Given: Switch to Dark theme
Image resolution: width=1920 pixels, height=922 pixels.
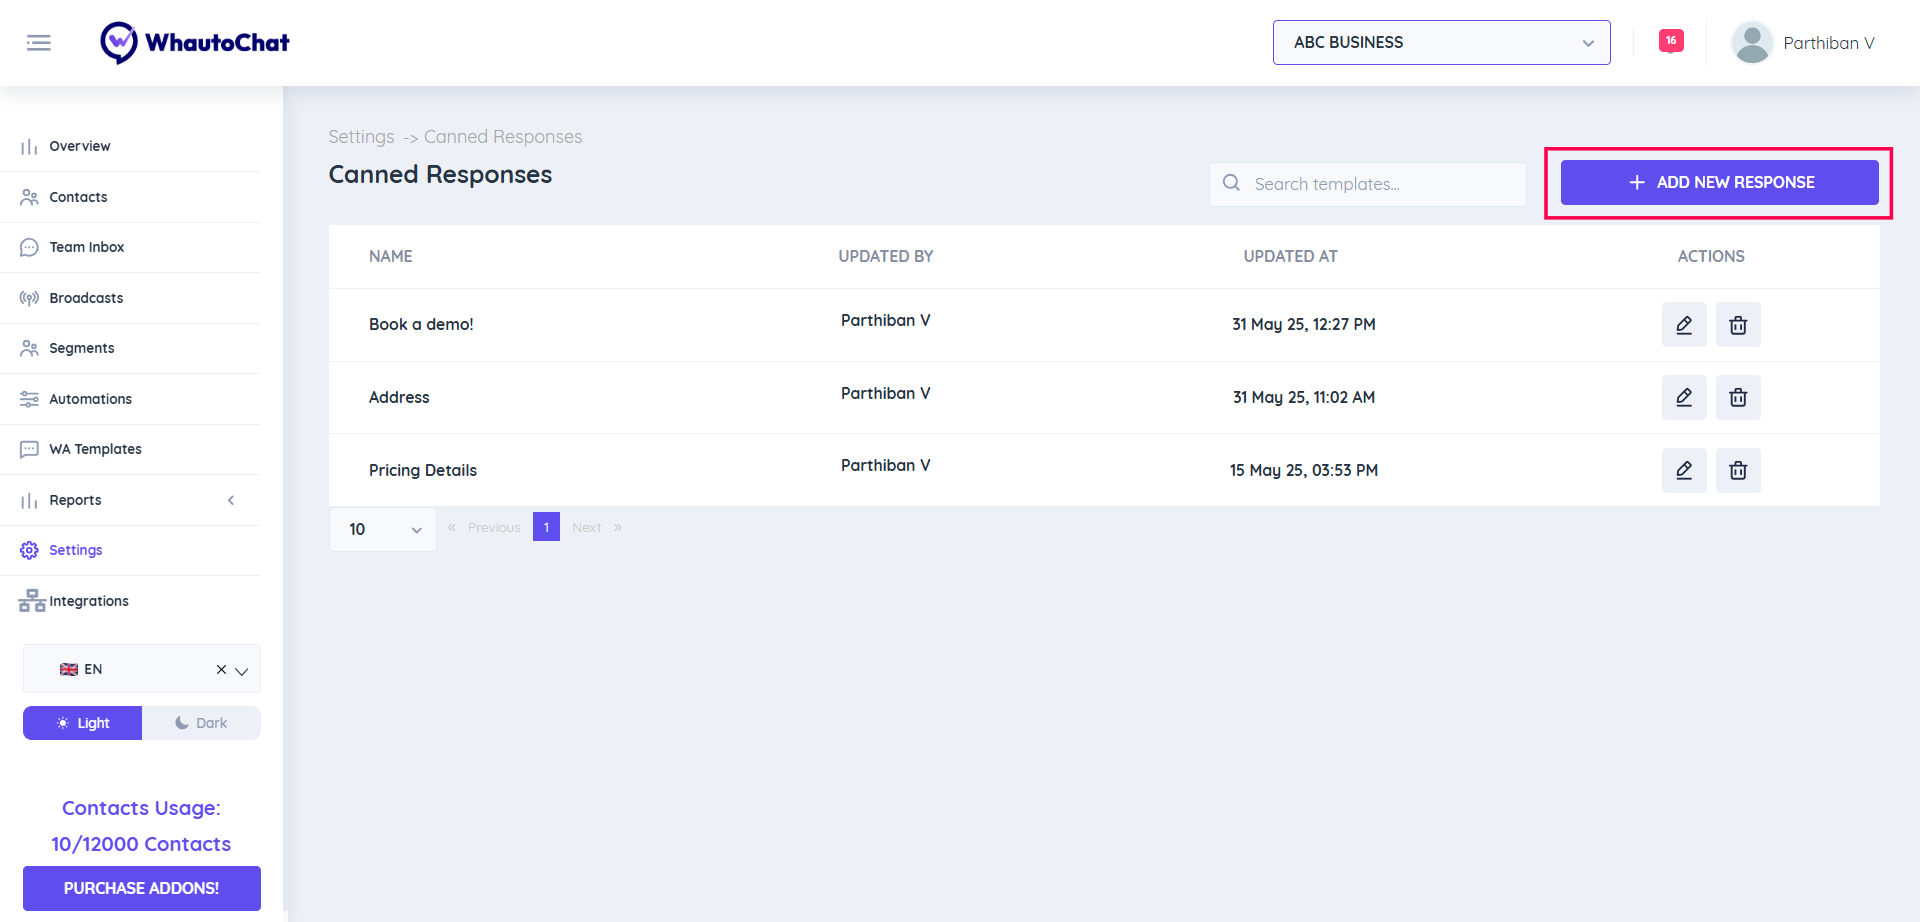Looking at the screenshot, I should click(x=201, y=723).
